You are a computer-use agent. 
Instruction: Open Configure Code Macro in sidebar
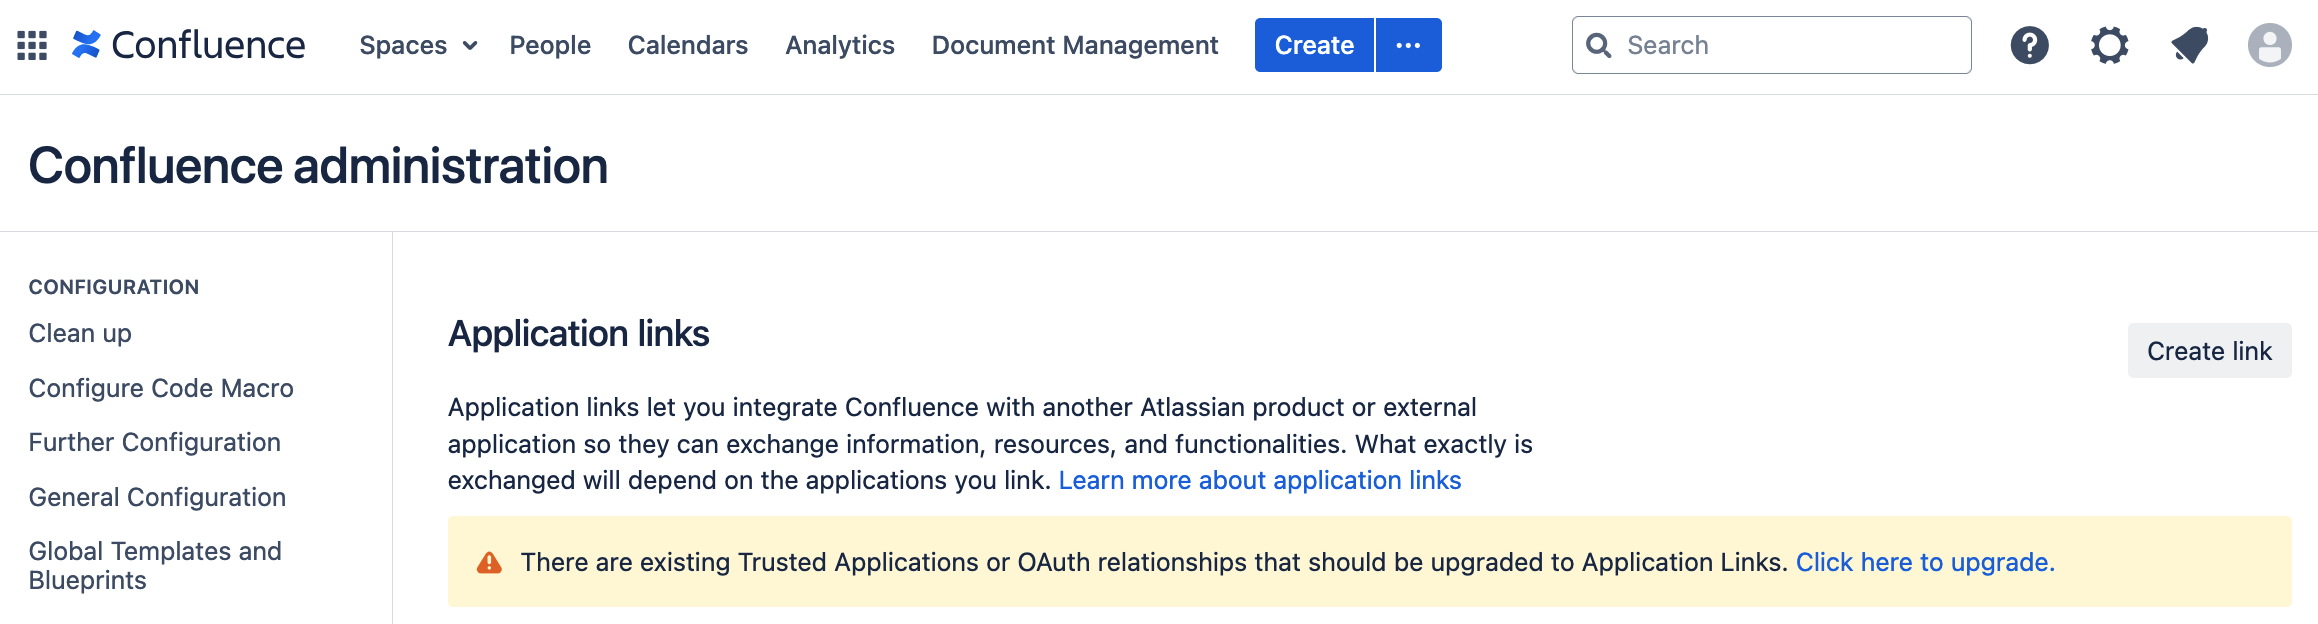pos(161,388)
